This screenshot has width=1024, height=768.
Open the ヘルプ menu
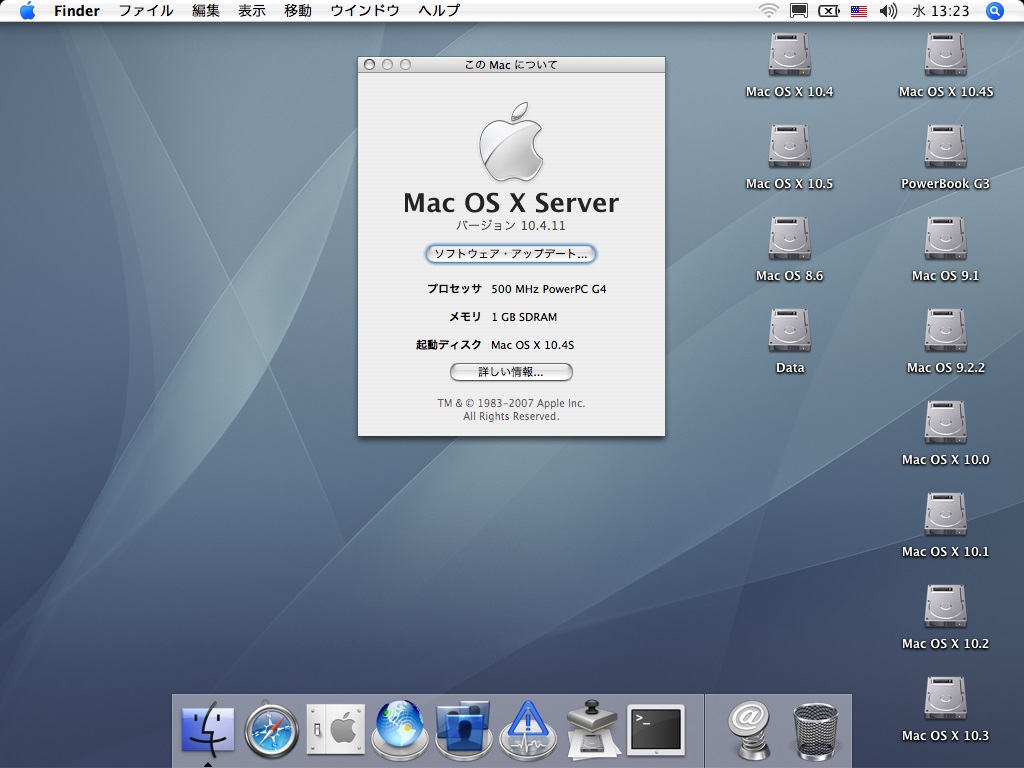[439, 10]
